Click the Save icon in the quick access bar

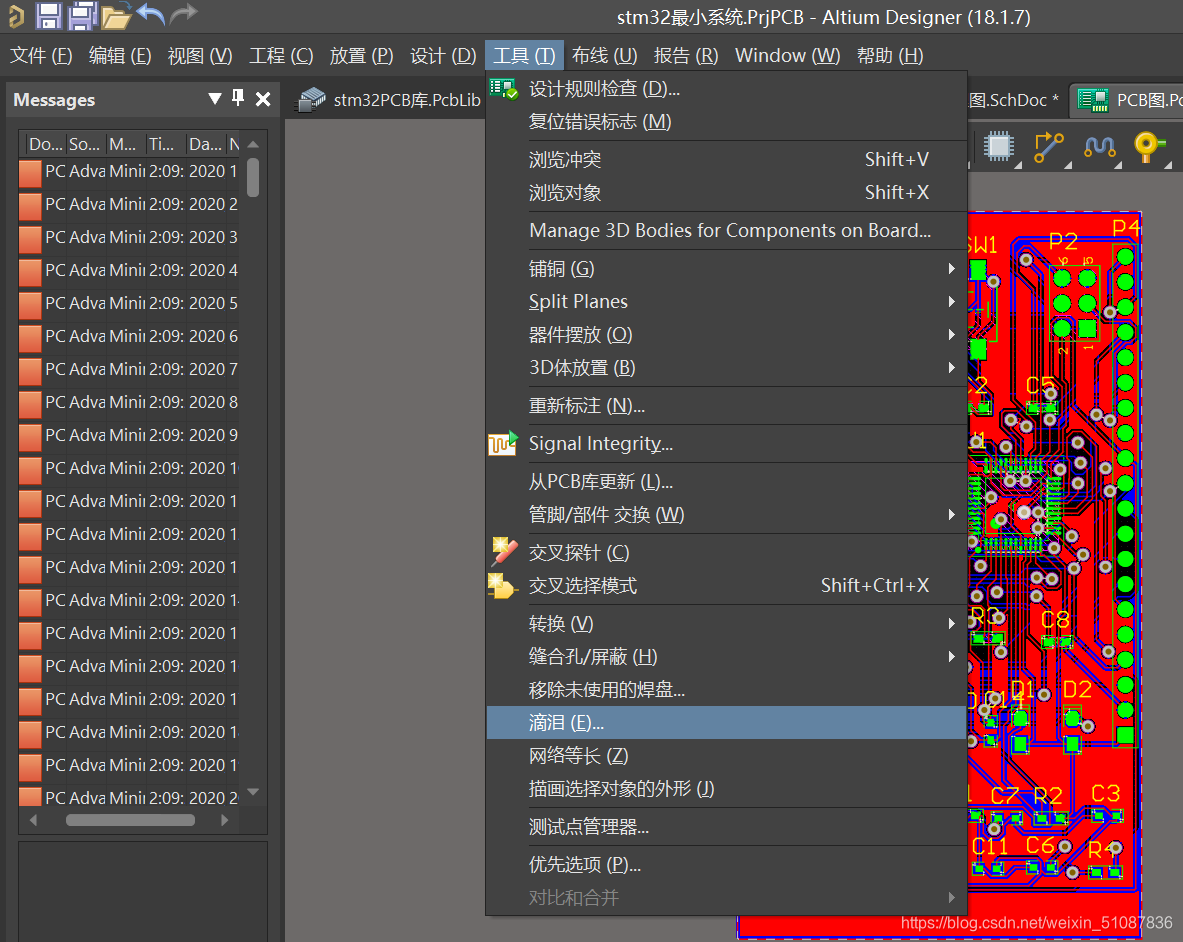49,15
